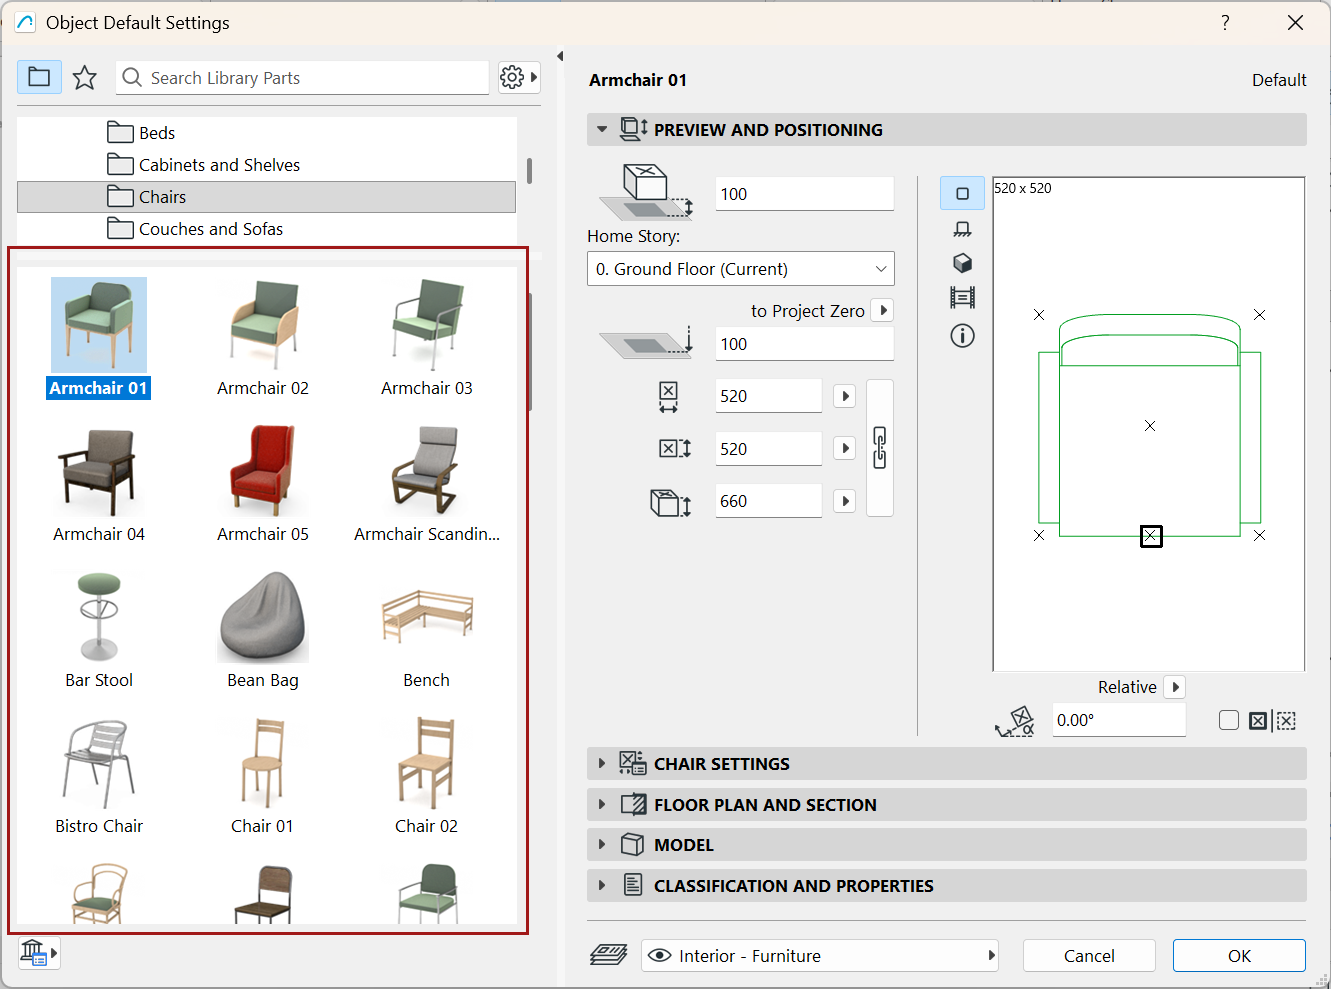1331x989 pixels.
Task: Open the object information icon
Action: coord(962,336)
